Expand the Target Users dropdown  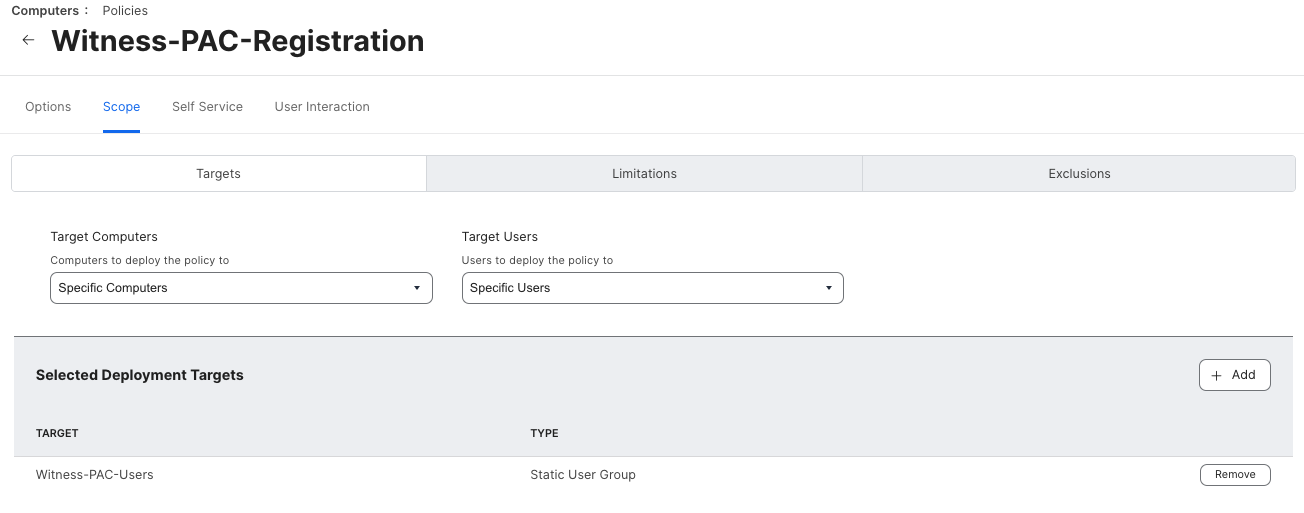point(652,288)
